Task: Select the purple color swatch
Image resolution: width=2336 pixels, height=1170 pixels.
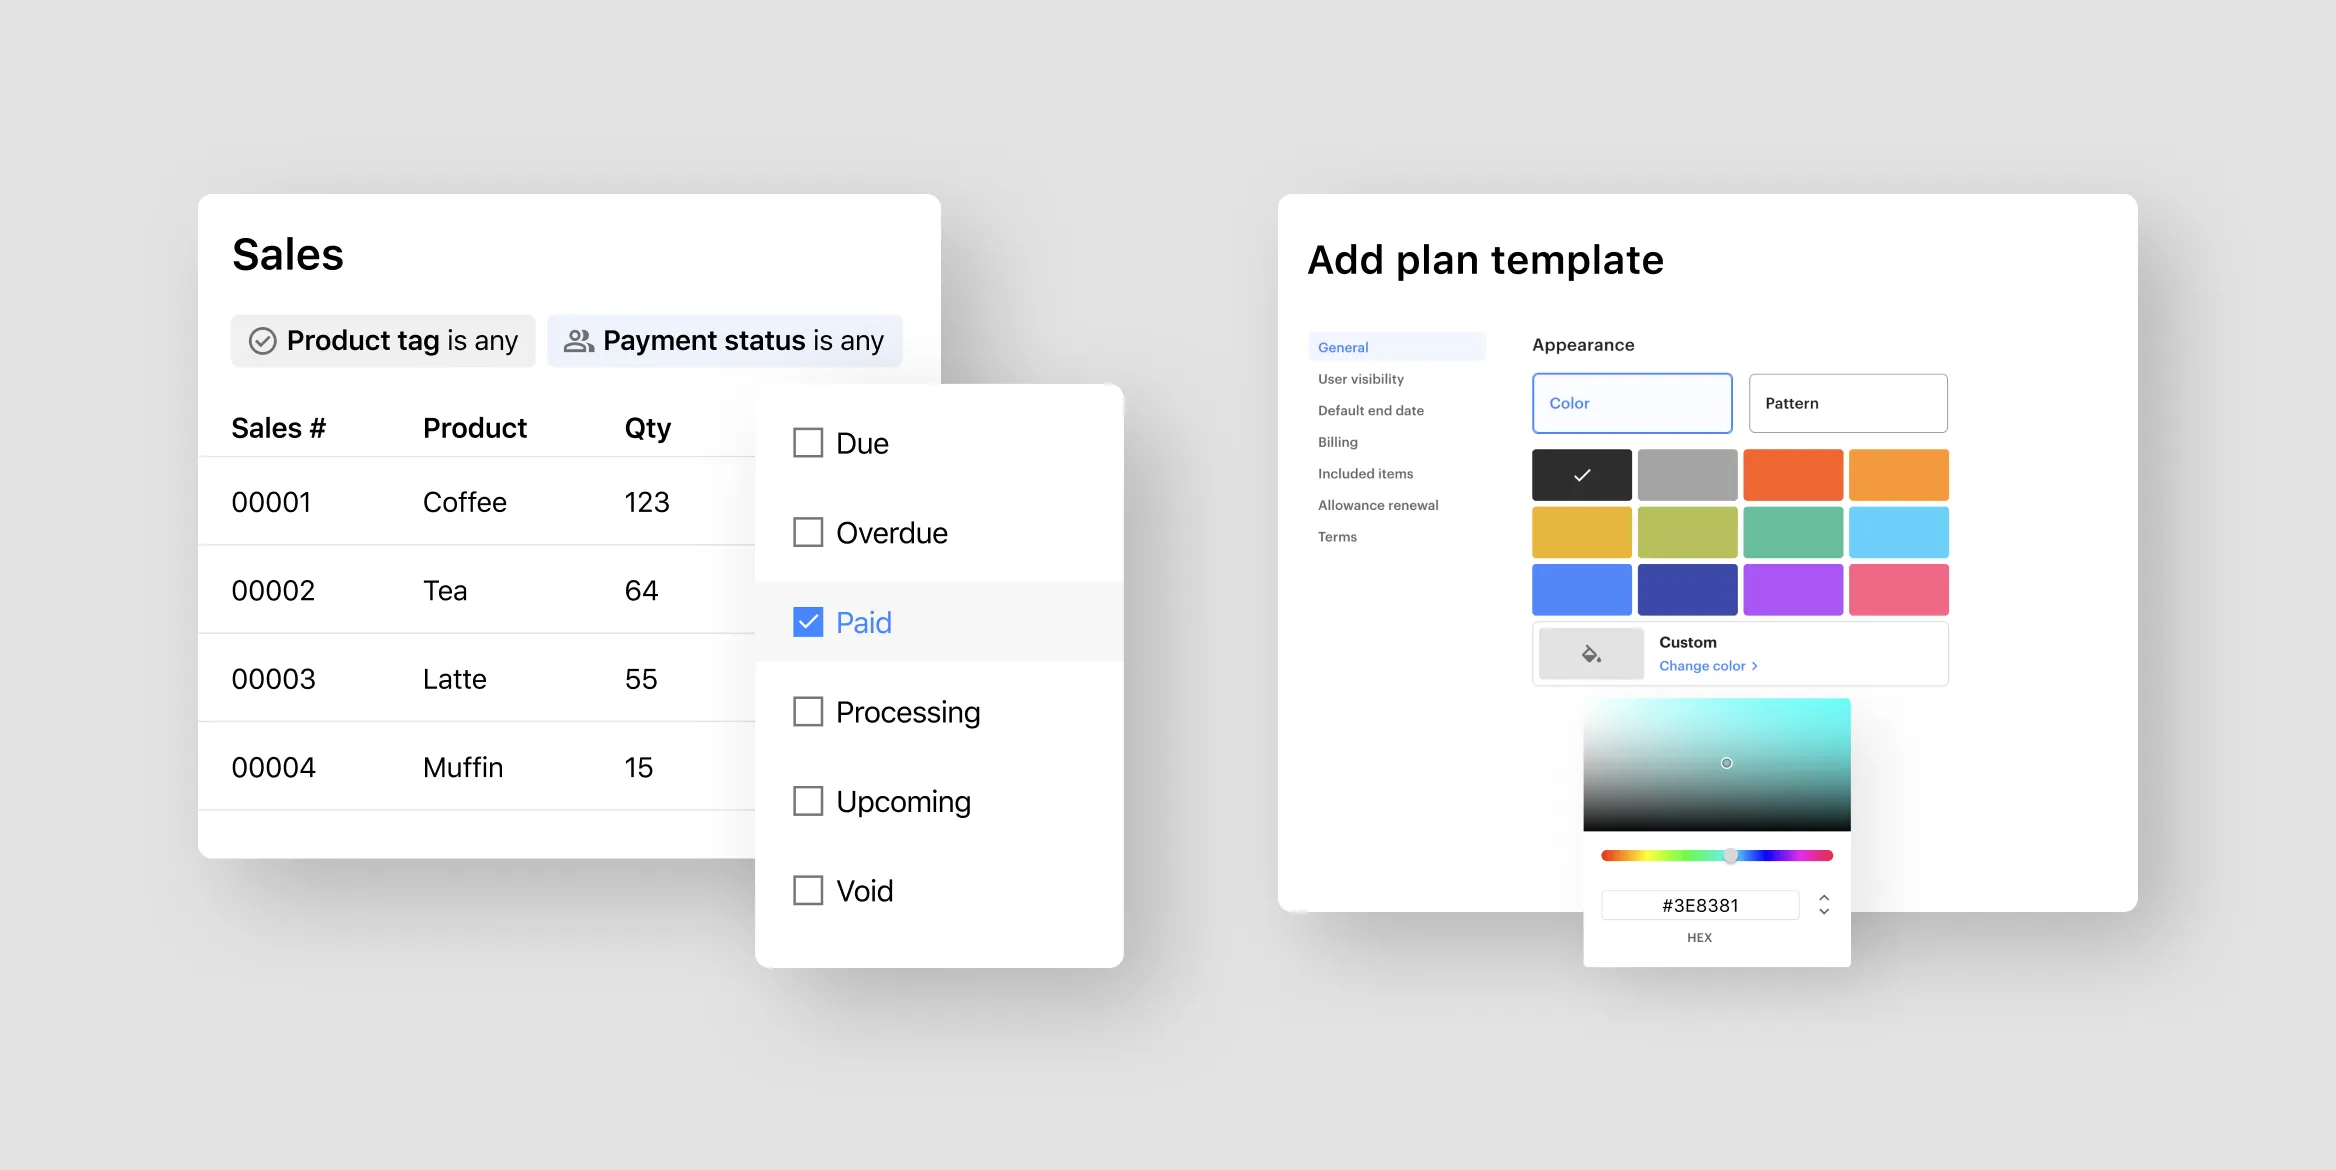Action: tap(1790, 588)
